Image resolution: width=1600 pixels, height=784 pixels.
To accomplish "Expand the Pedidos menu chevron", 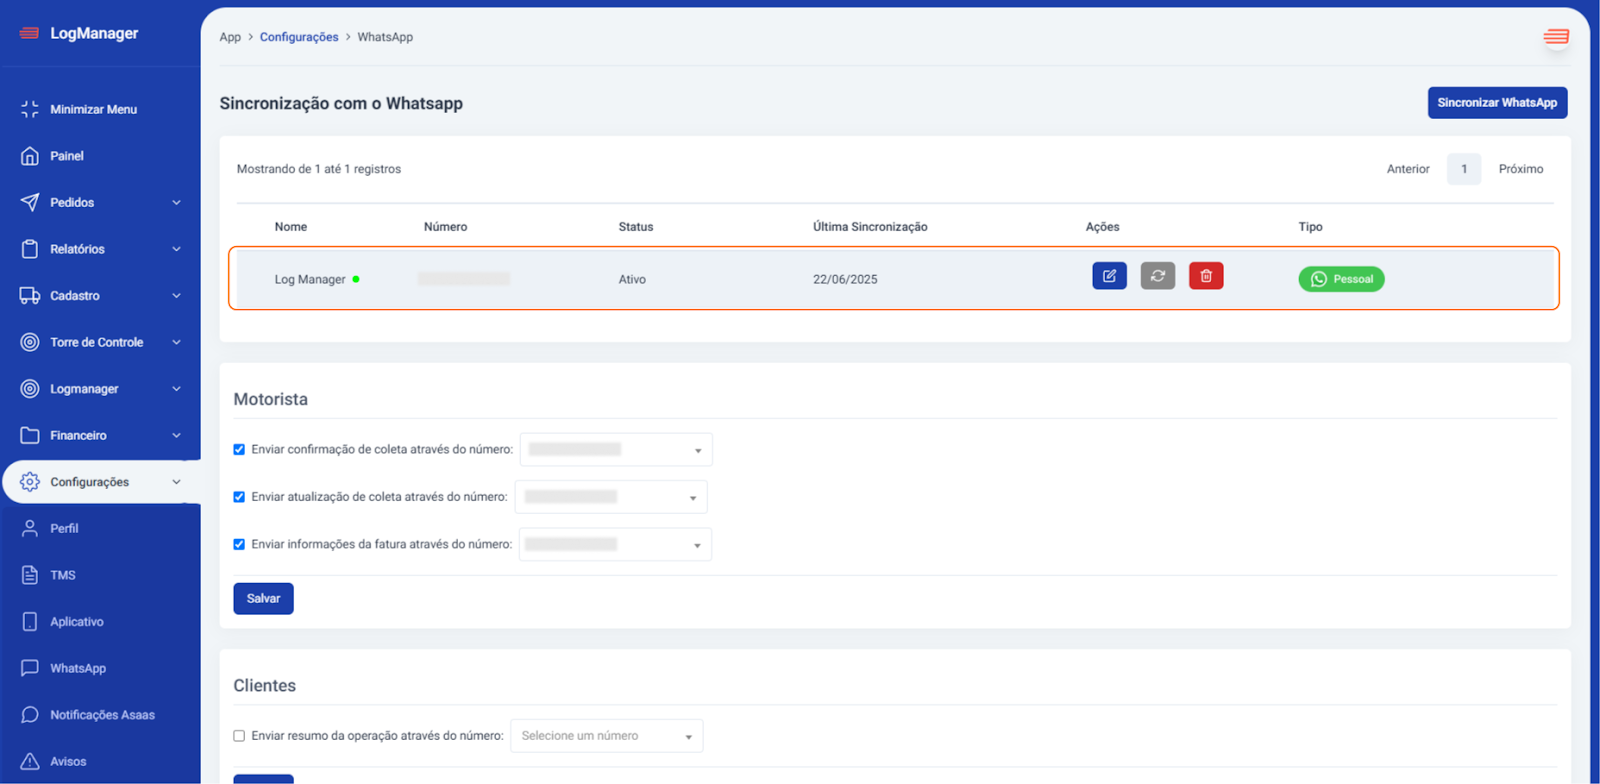I will [x=177, y=202].
